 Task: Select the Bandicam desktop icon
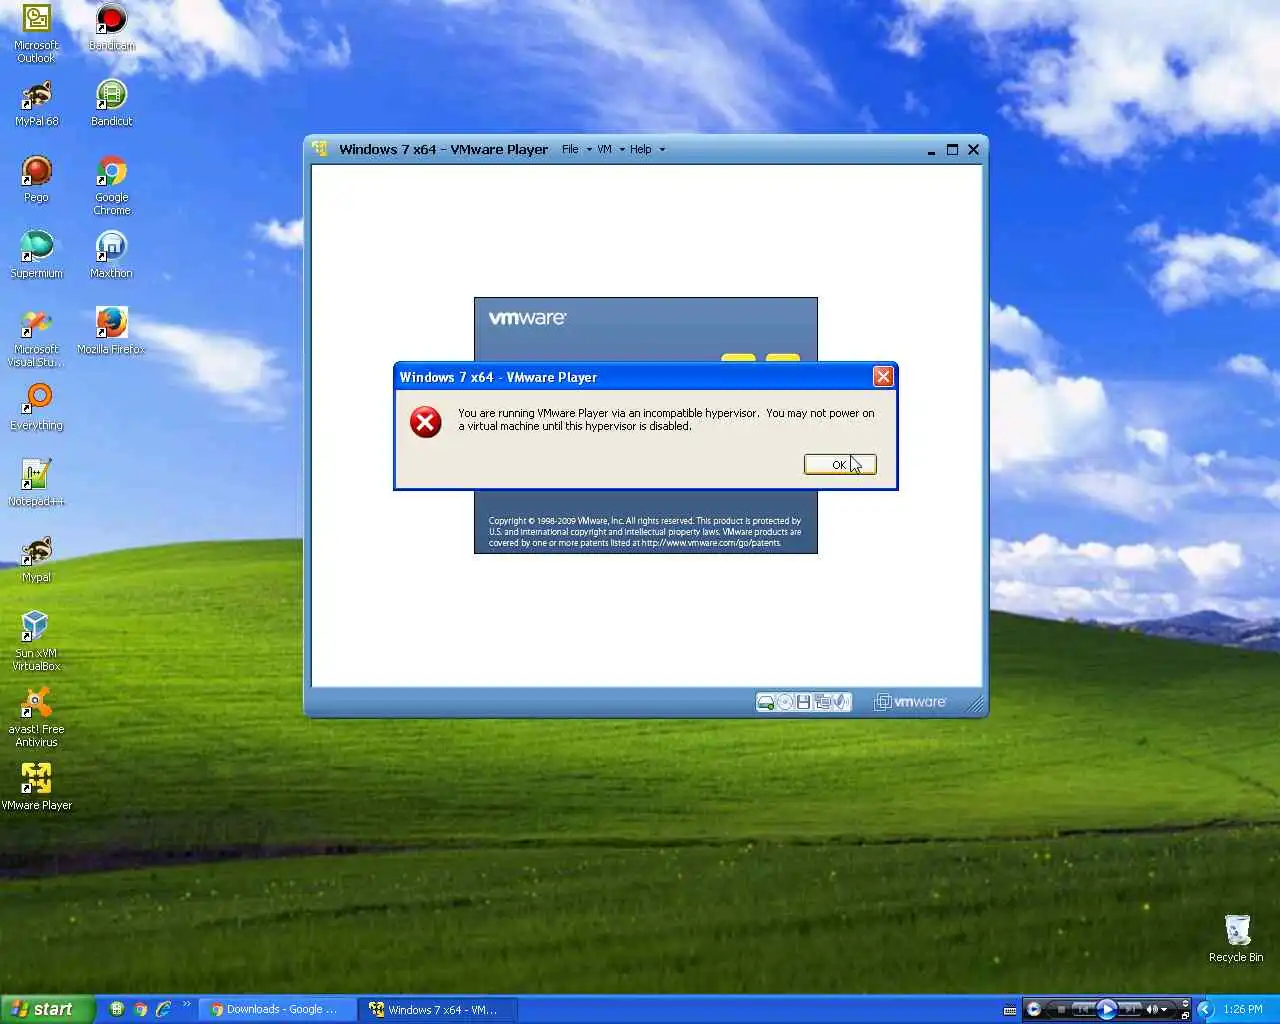pyautogui.click(x=111, y=27)
